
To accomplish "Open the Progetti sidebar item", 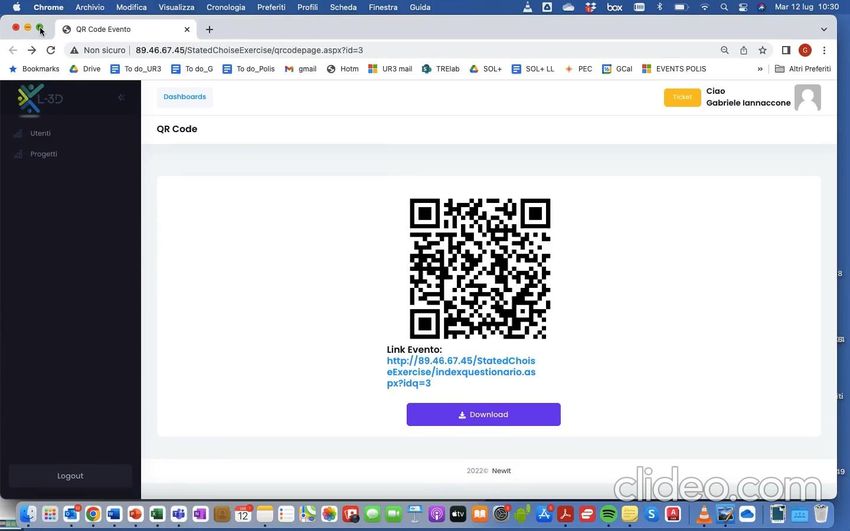I will tap(43, 154).
